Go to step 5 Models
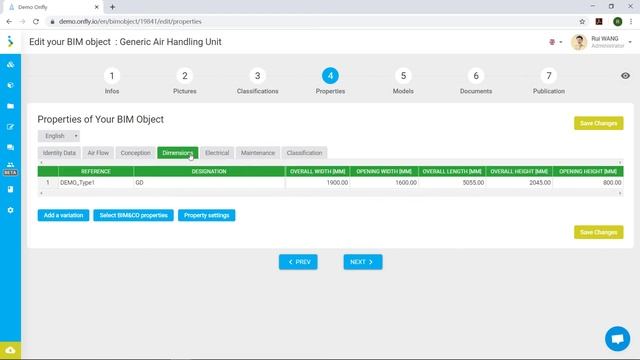 pyautogui.click(x=403, y=81)
